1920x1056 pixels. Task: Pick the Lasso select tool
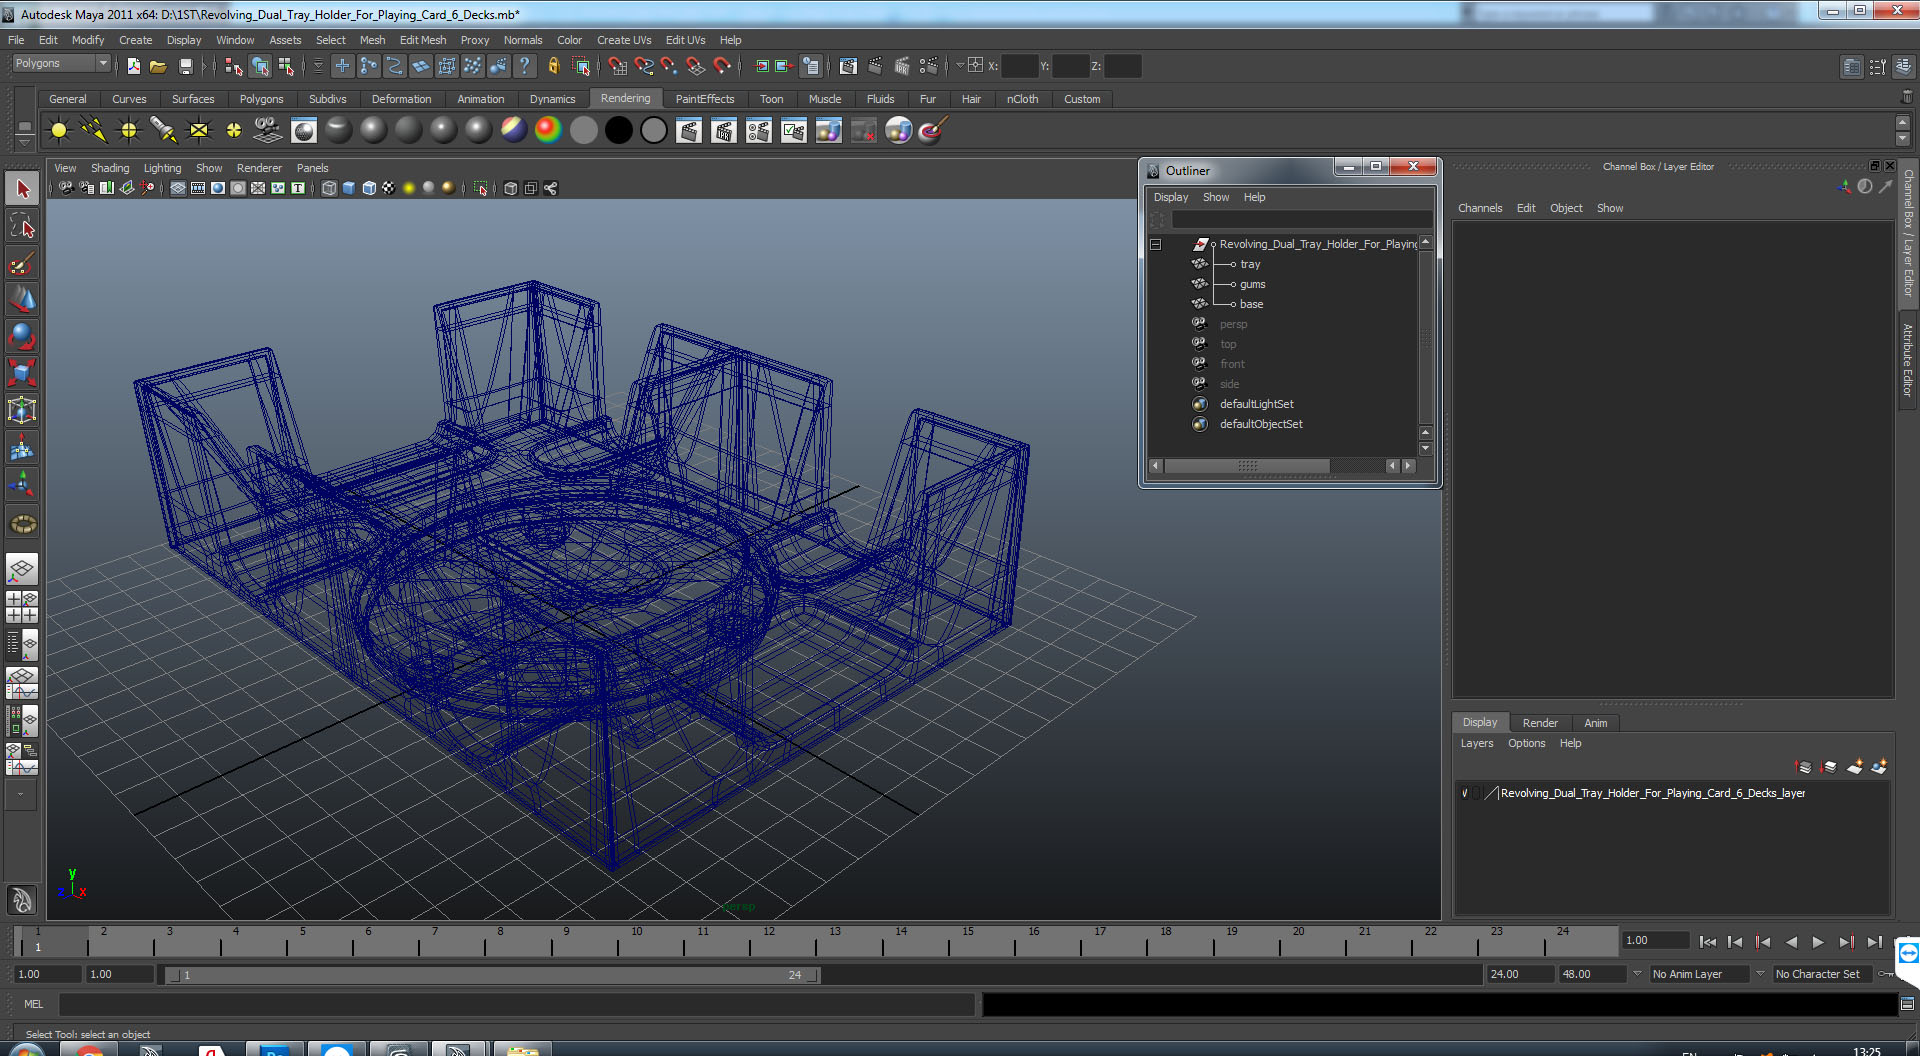(22, 227)
